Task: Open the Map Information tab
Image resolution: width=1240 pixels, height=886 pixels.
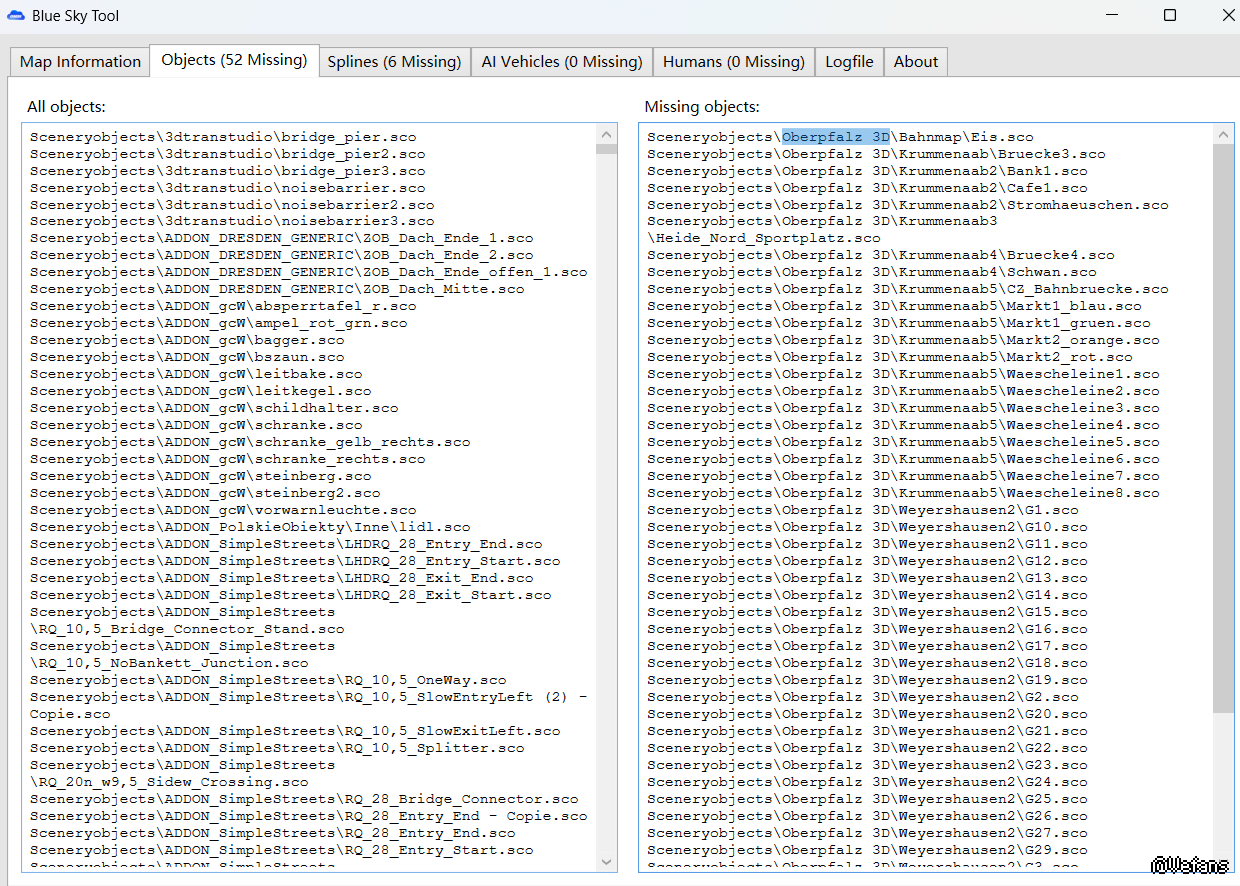Action: (80, 62)
